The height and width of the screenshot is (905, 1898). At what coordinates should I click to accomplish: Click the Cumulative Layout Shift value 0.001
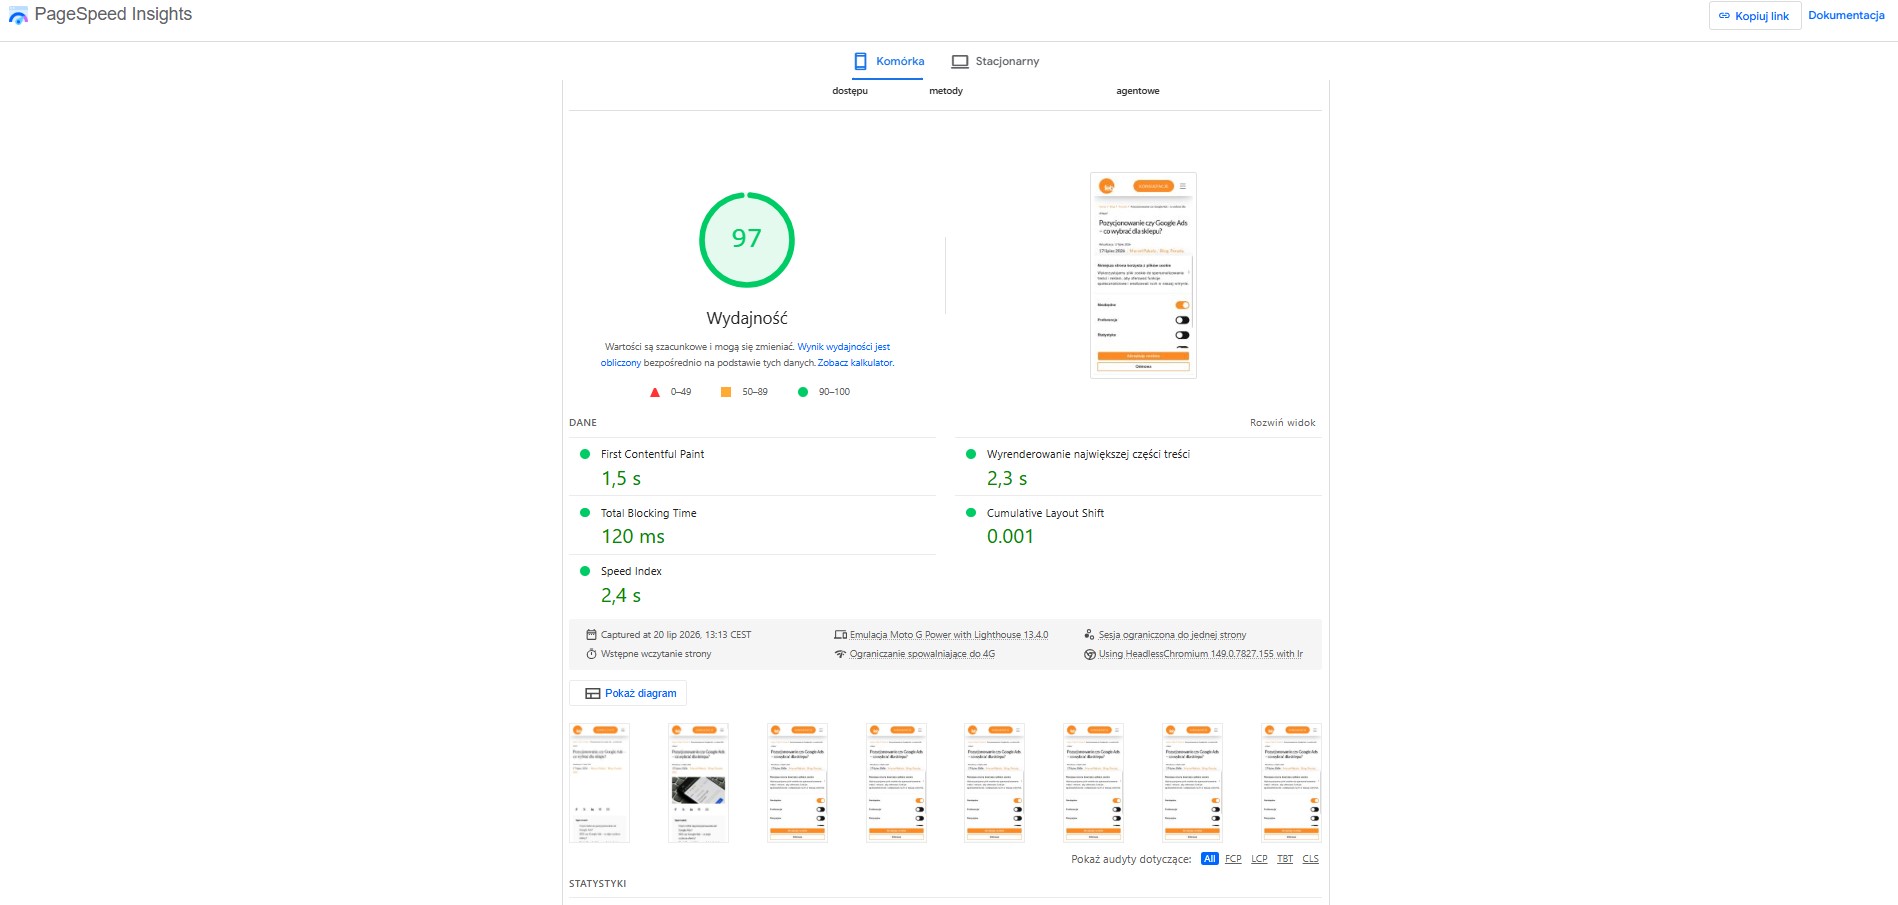[1010, 537]
